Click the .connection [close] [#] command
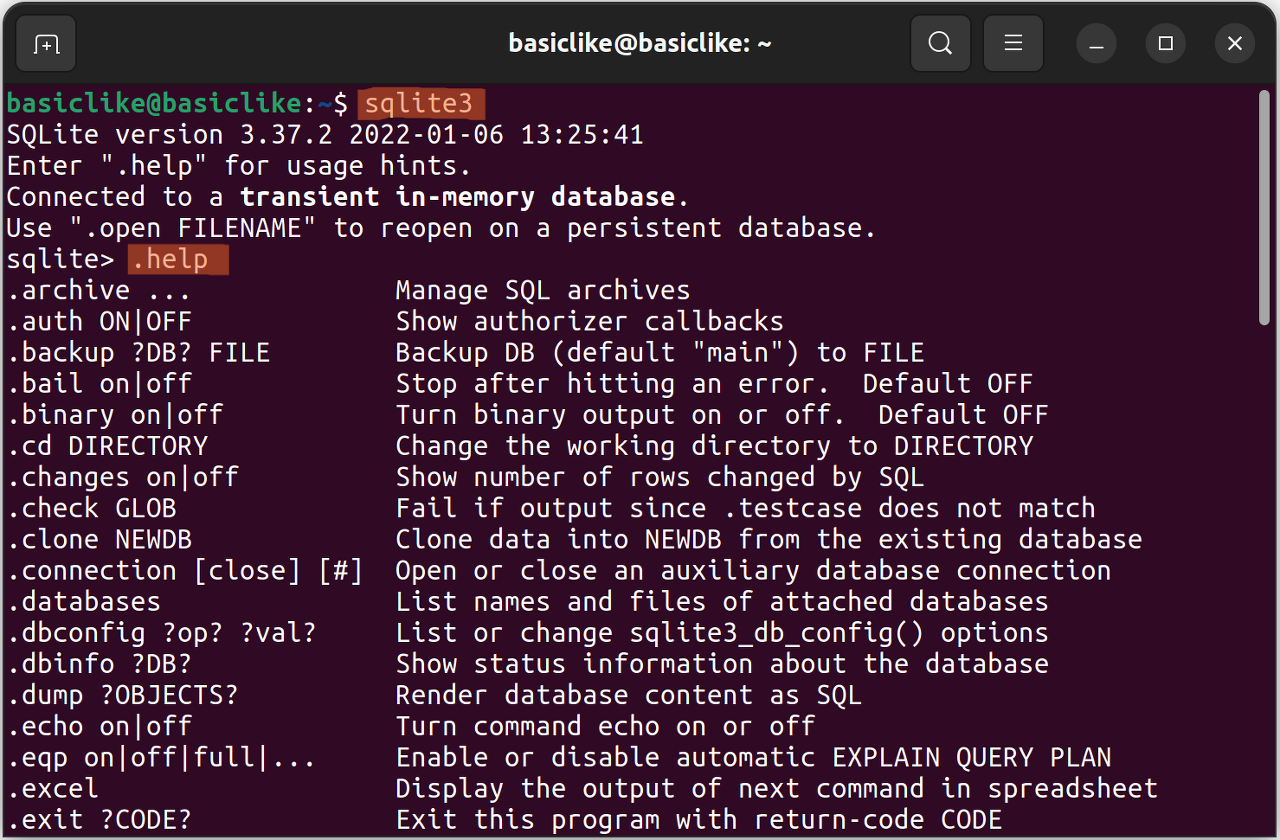This screenshot has width=1280, height=840. [x=185, y=570]
